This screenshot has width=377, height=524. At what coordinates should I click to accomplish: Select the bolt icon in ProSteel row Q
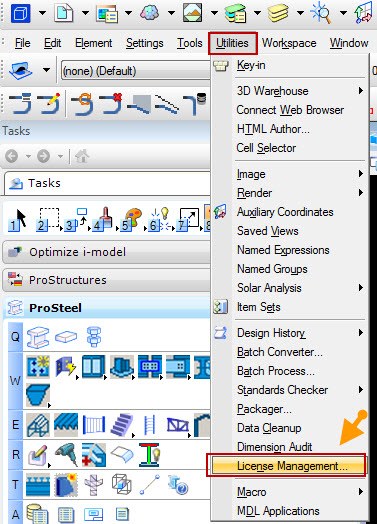pos(94,337)
